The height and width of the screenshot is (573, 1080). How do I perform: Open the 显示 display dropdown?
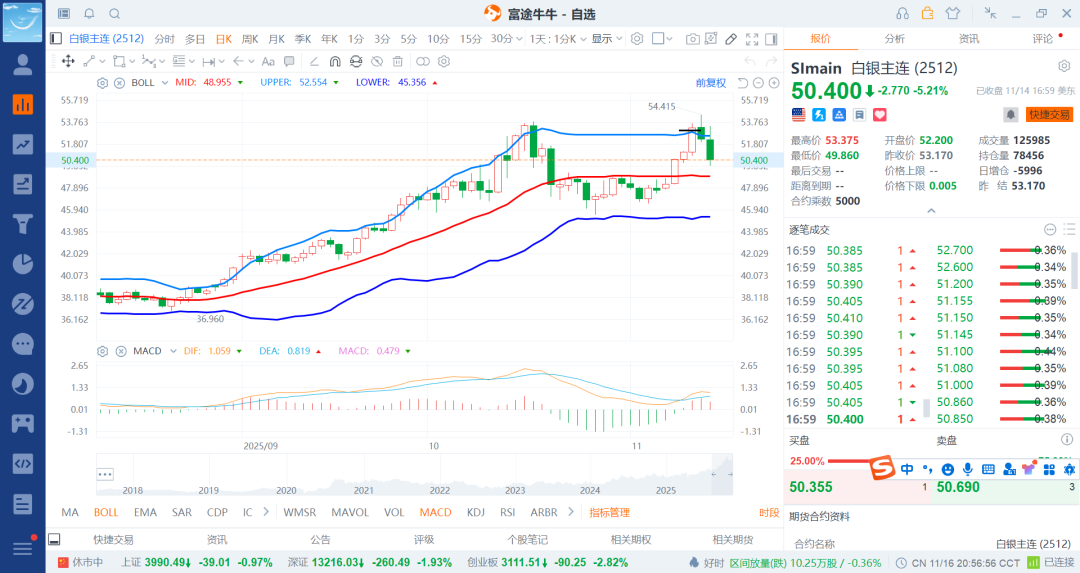coord(607,39)
